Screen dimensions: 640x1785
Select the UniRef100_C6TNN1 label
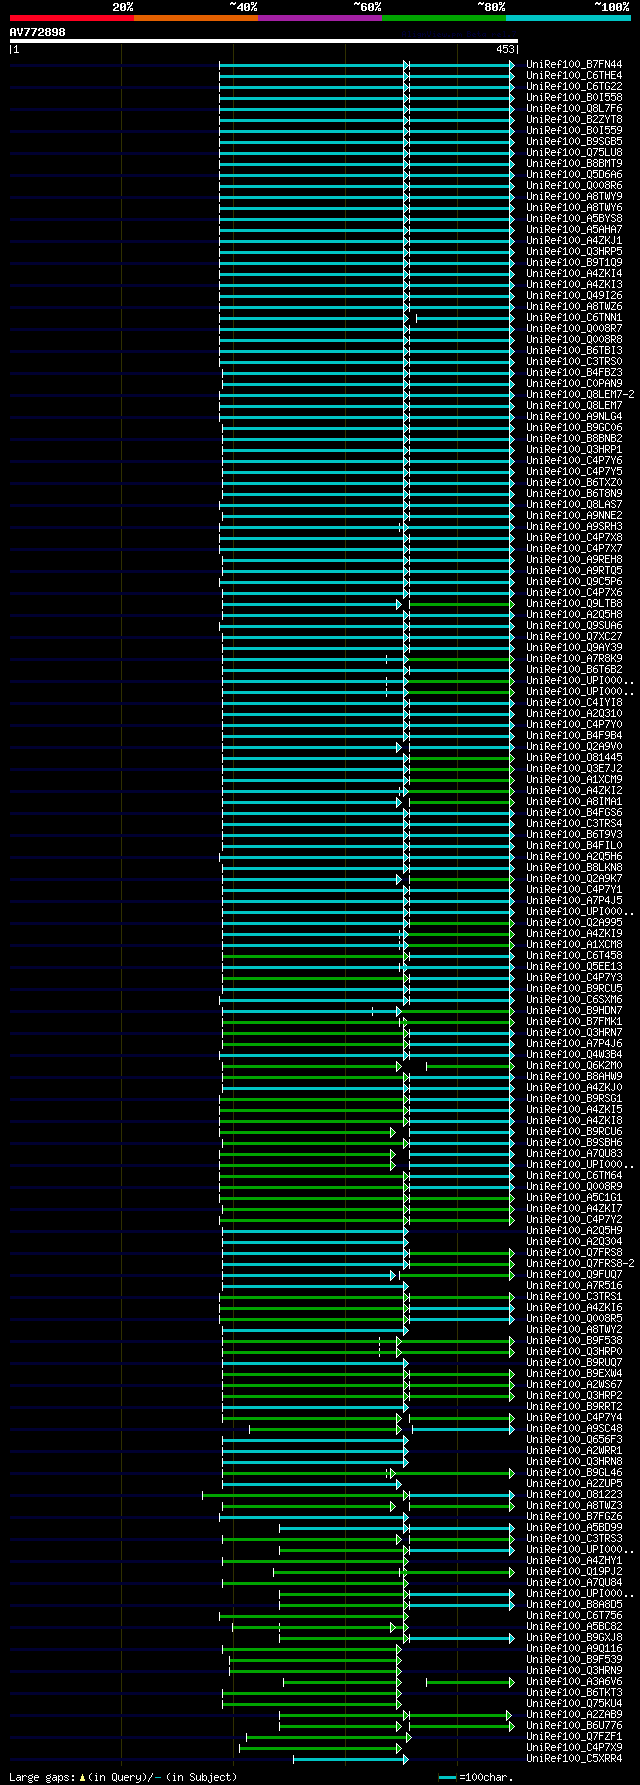click(574, 317)
